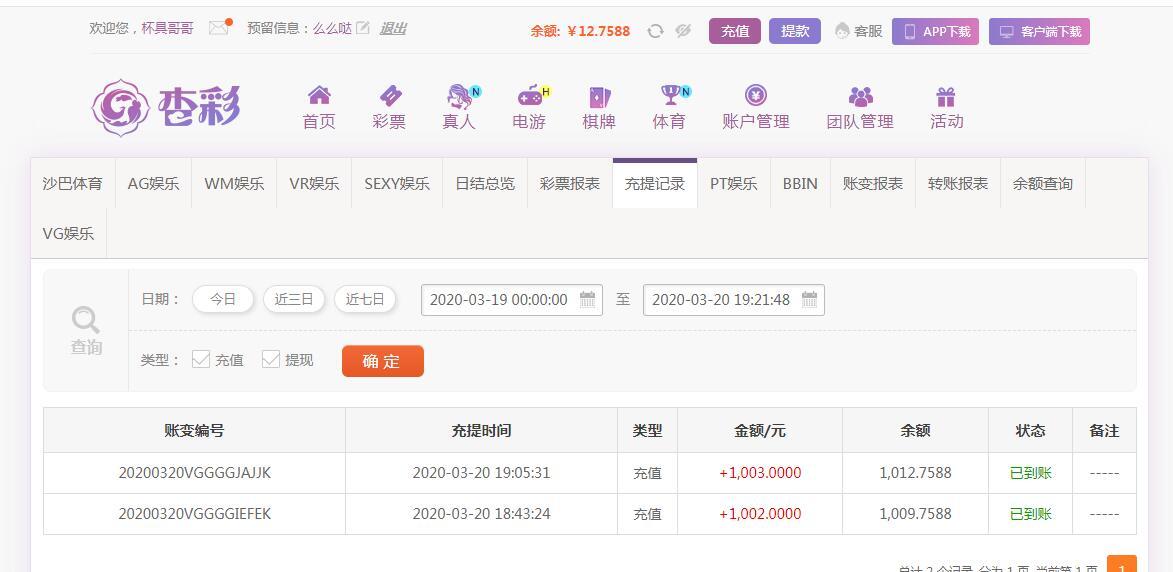The image size is (1173, 572).
Task: Click the 提款 withdraw button
Action: pyautogui.click(x=795, y=31)
